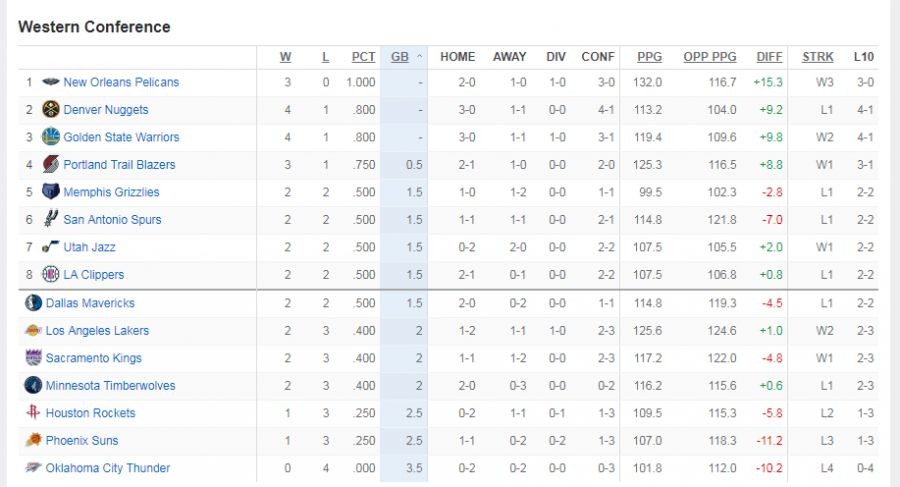Image resolution: width=900 pixels, height=487 pixels.
Task: Sort standings by W column
Action: (286, 57)
